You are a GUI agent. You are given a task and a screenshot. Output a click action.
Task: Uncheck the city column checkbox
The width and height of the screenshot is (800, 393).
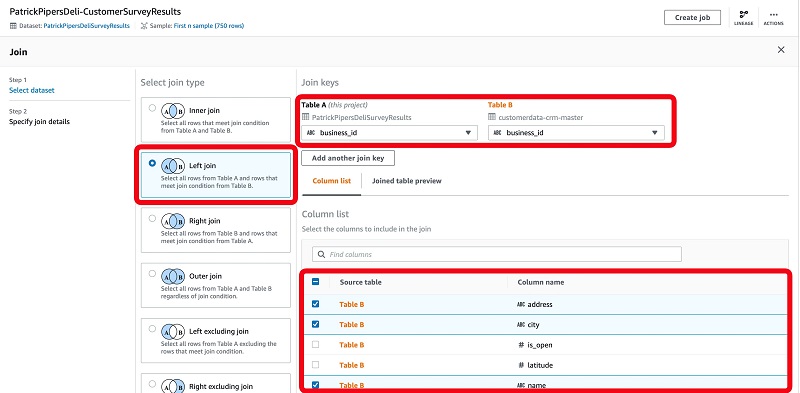(315, 324)
